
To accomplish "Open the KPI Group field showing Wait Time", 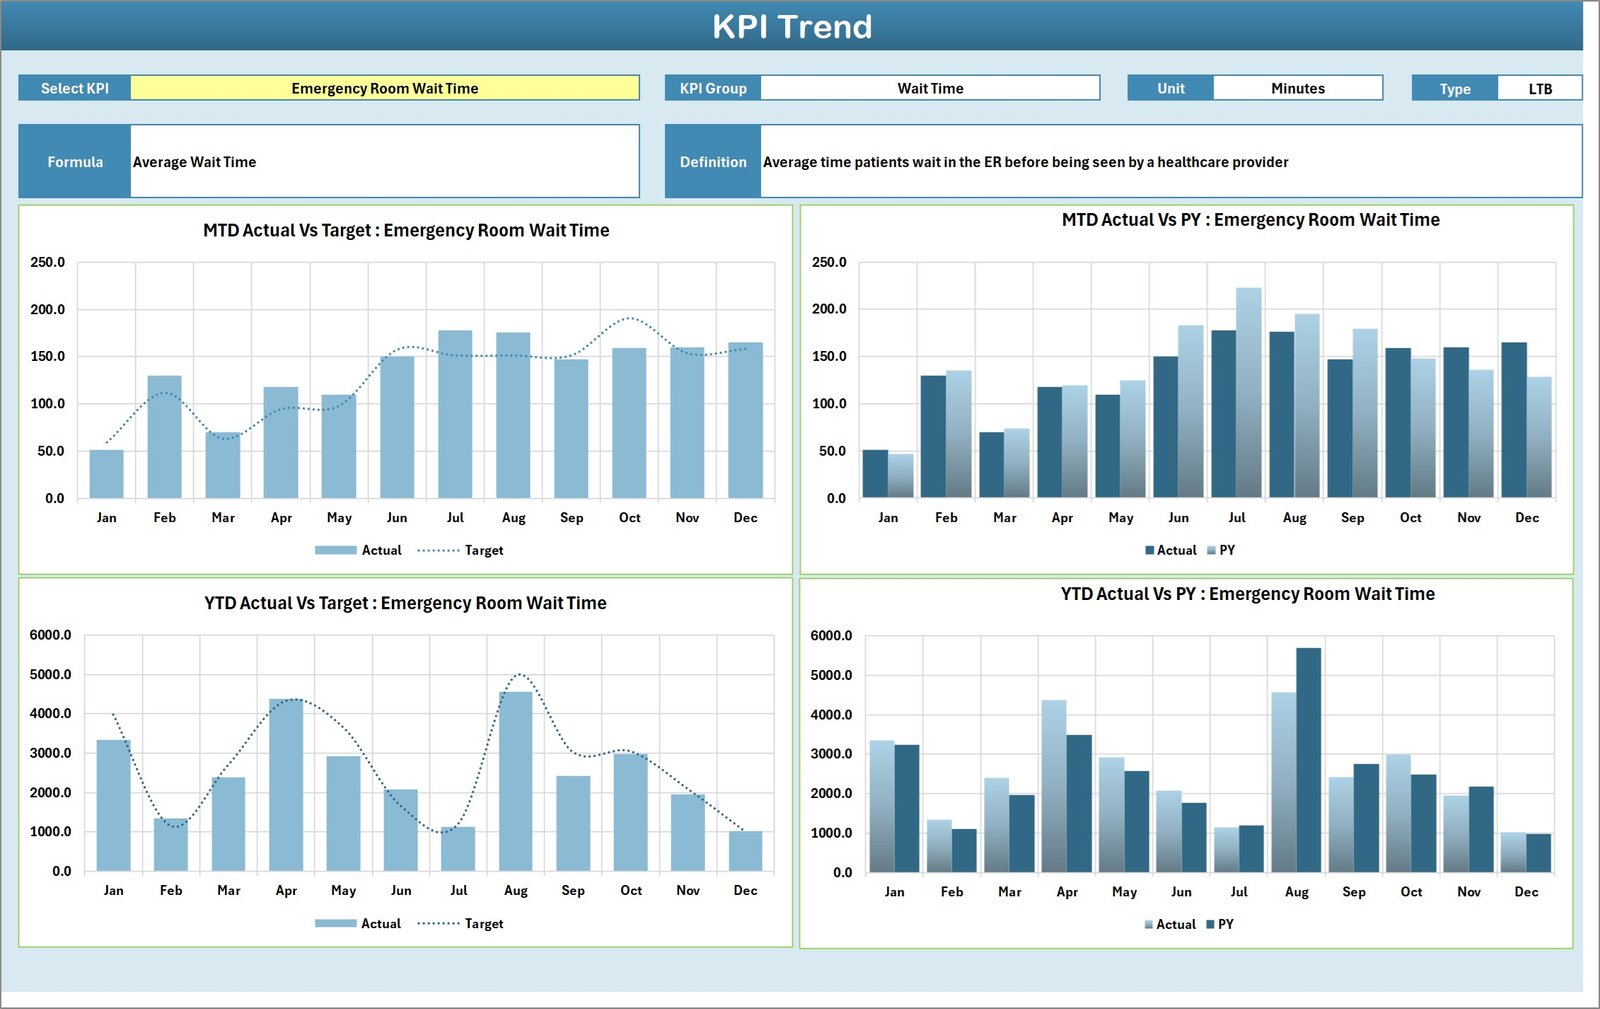I will click(x=930, y=88).
